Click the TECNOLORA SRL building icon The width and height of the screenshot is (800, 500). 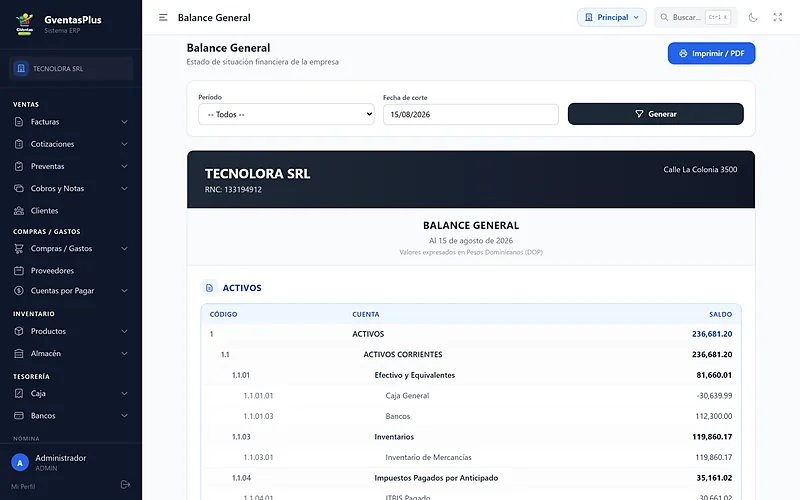tap(21, 68)
